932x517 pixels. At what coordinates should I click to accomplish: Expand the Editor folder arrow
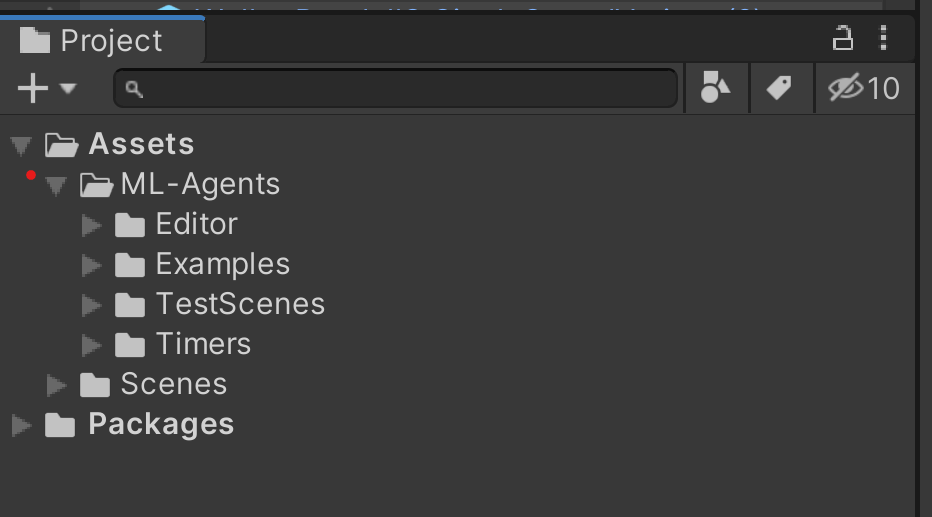91,225
